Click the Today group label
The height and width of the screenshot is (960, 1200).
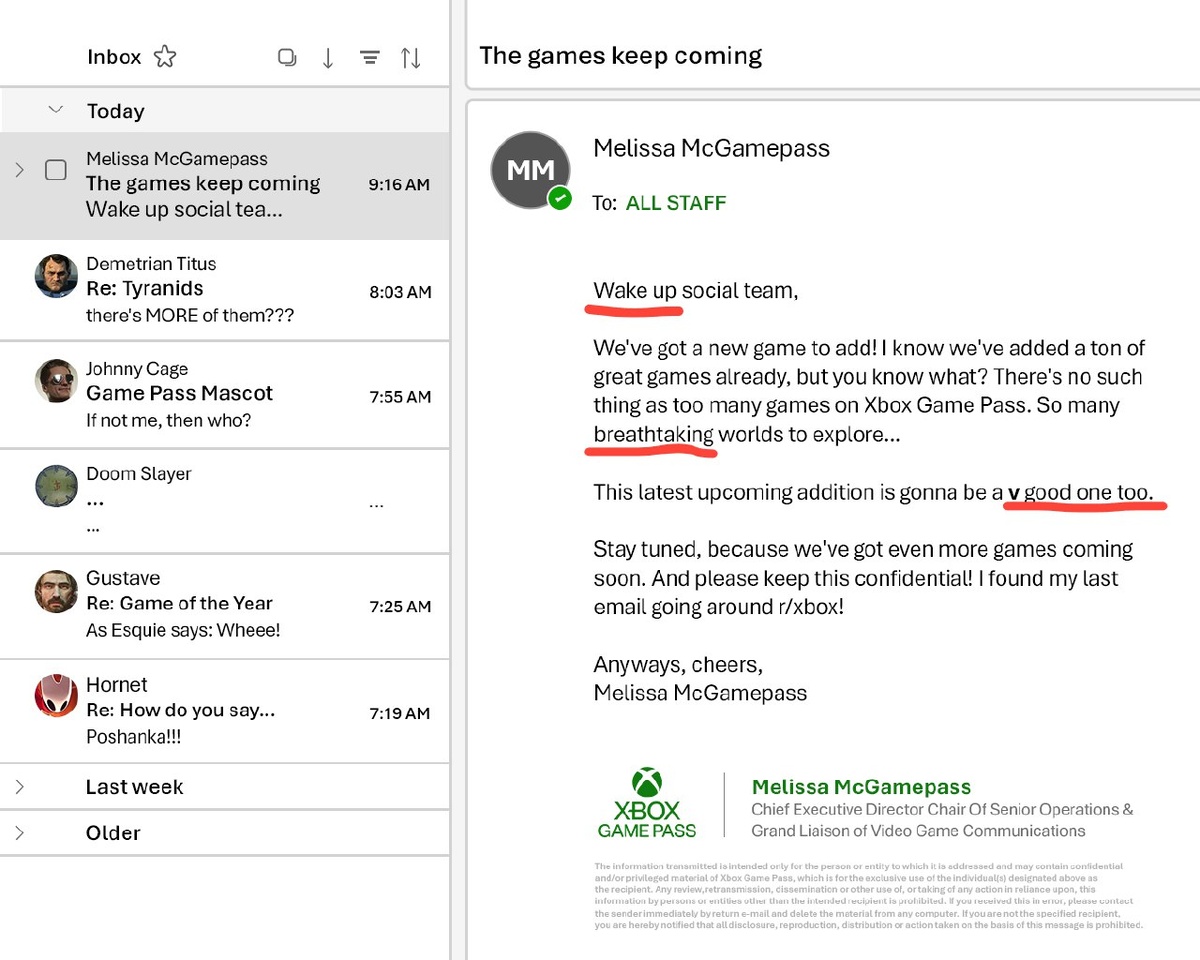tap(116, 111)
